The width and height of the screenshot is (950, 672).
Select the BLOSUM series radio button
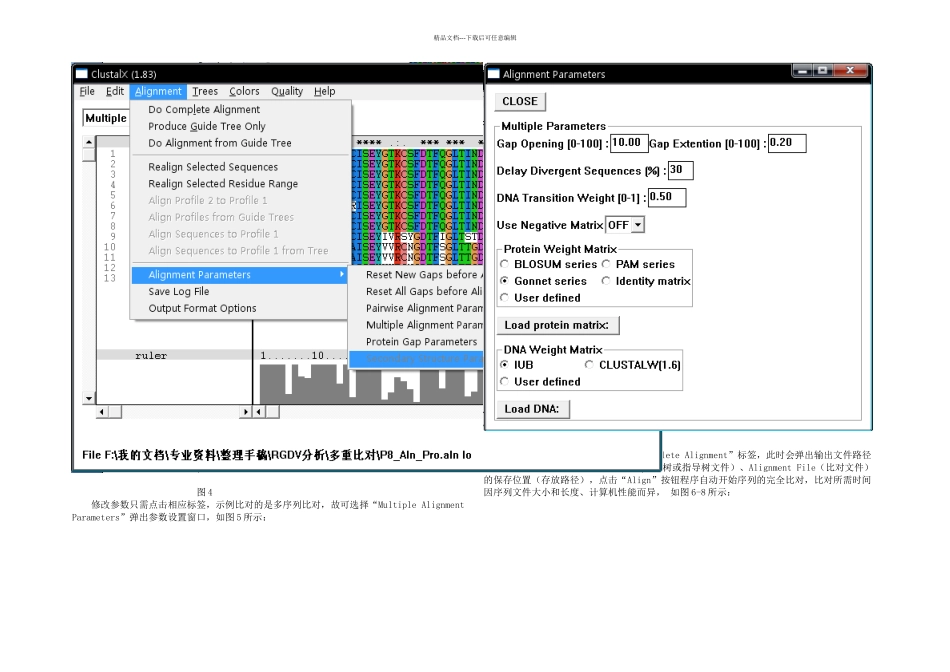pos(504,264)
